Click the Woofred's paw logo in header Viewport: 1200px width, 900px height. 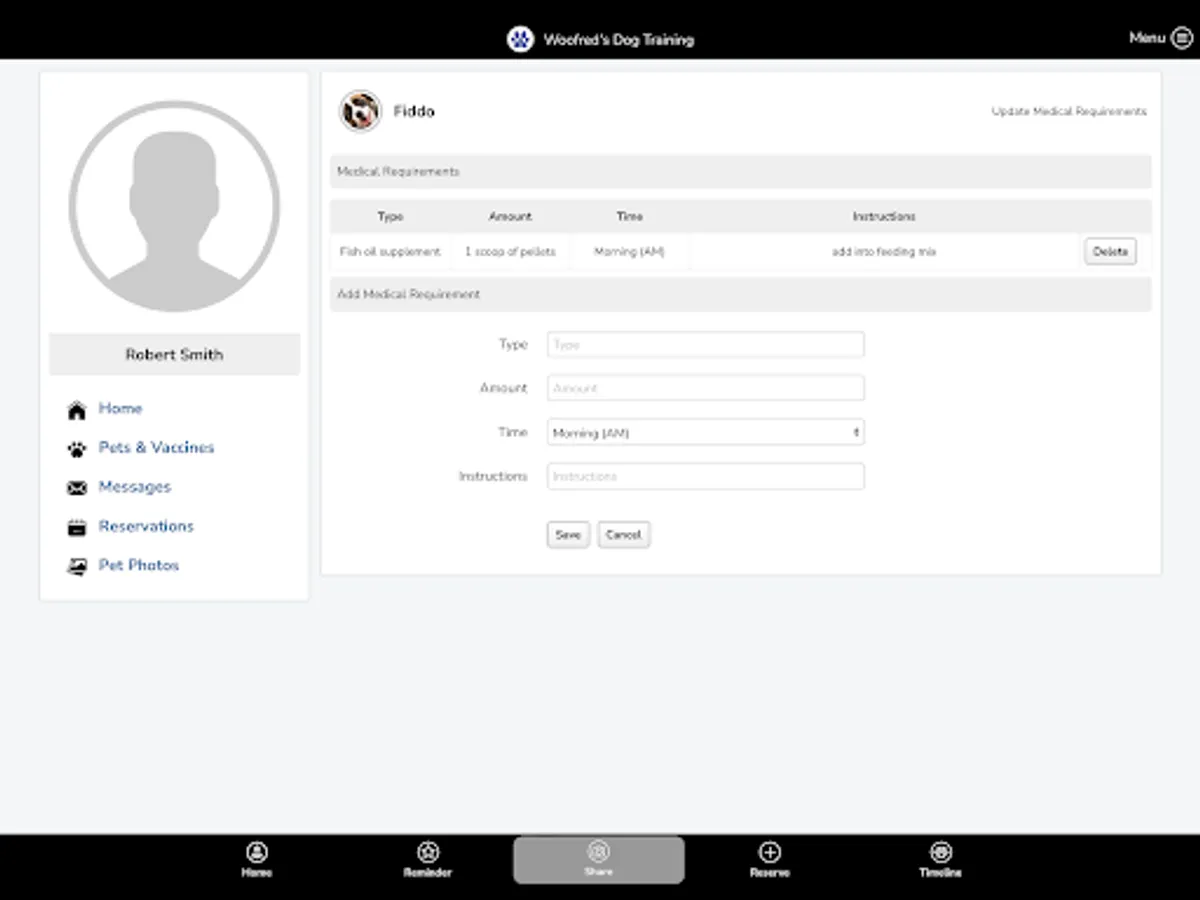pos(520,39)
